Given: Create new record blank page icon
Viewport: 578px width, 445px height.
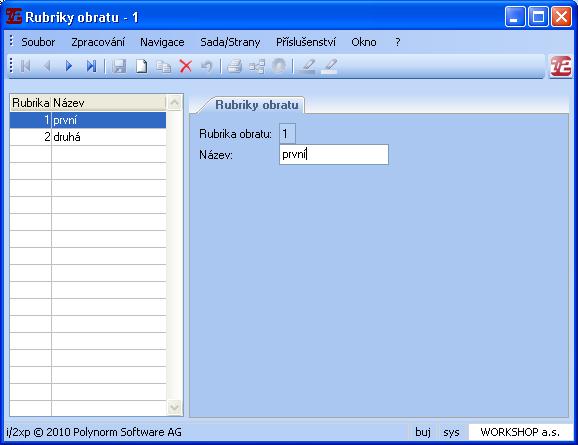Looking at the screenshot, I should [x=142, y=66].
